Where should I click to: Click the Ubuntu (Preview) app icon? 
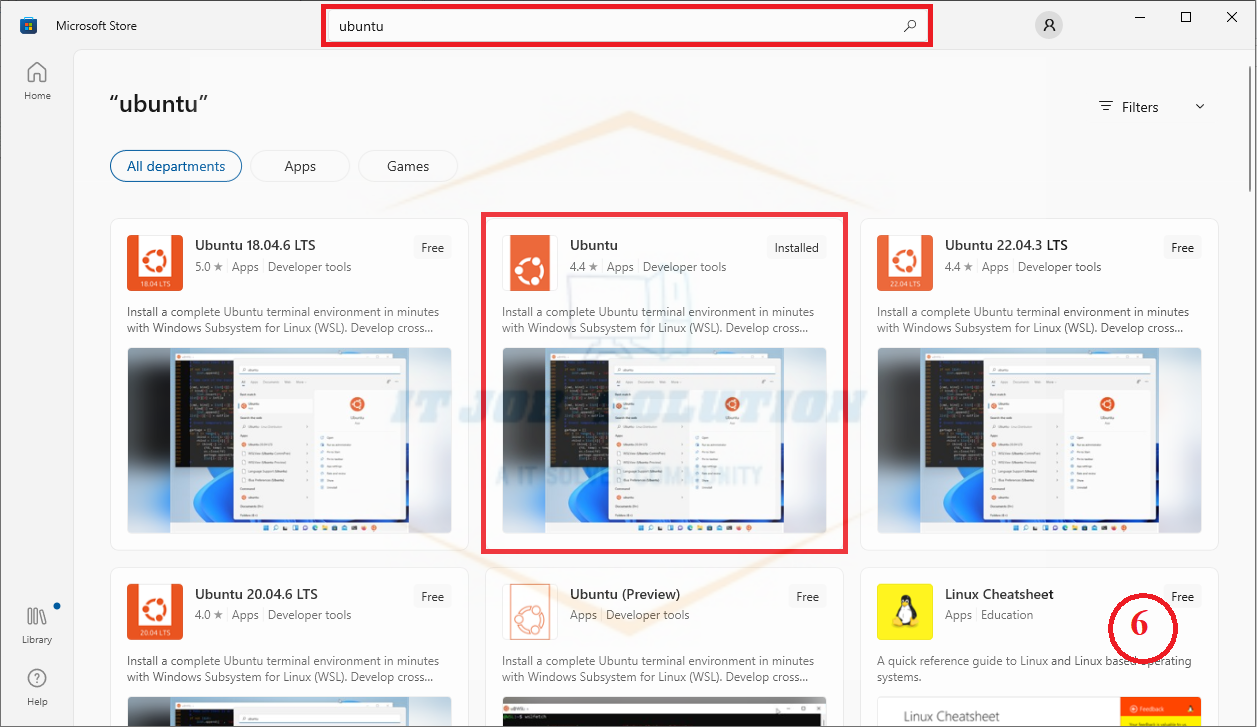click(530, 611)
